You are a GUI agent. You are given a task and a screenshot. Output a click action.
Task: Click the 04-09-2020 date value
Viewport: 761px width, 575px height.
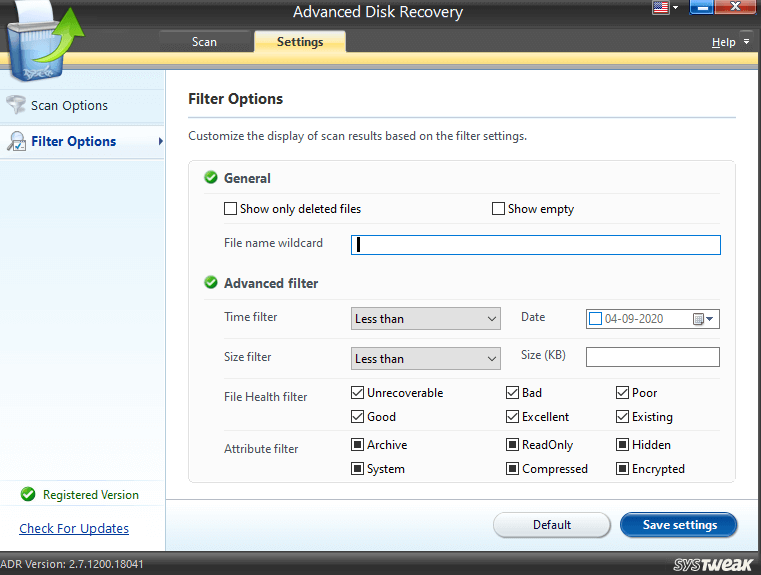[634, 319]
